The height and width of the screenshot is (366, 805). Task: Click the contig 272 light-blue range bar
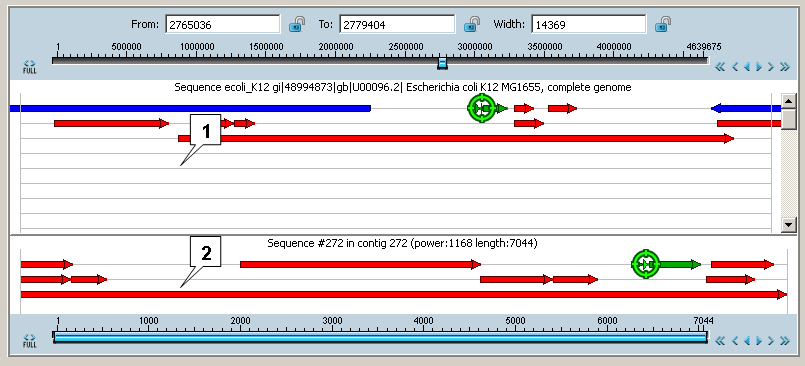click(380, 337)
